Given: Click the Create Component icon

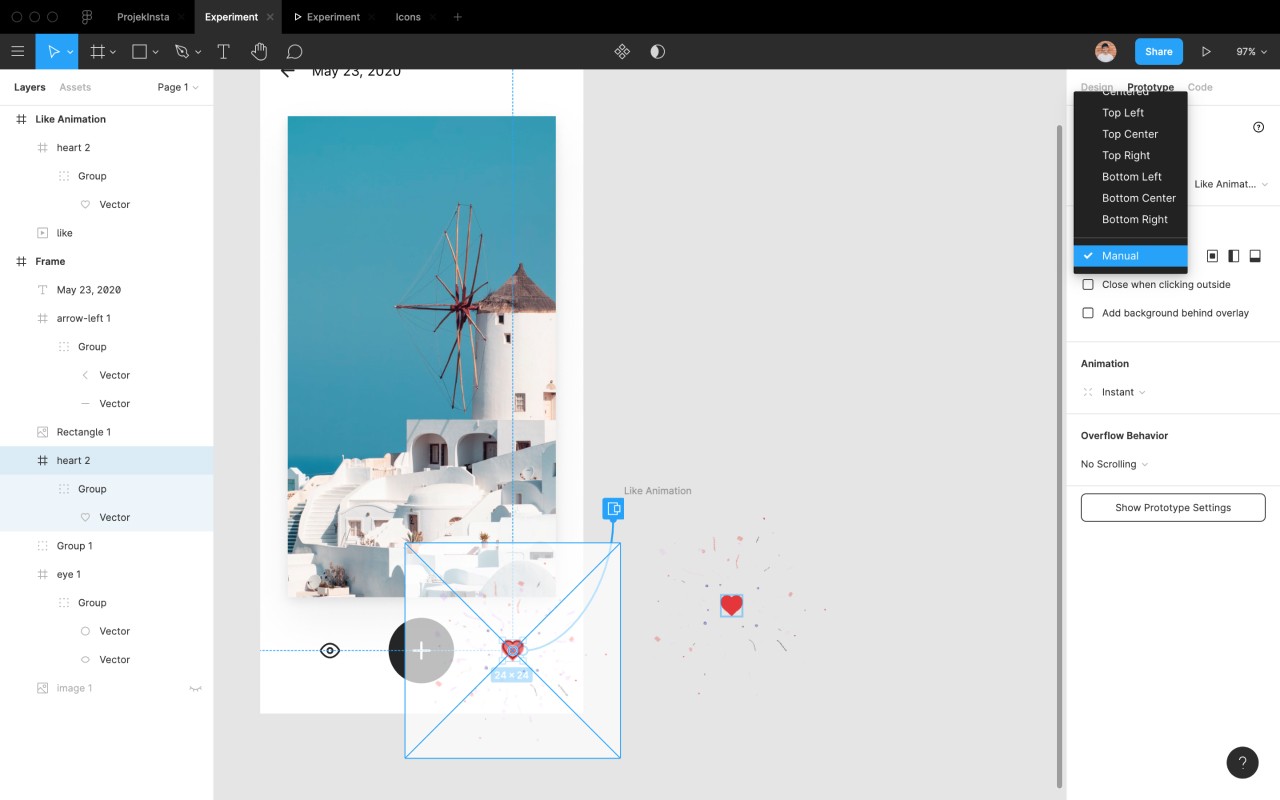Looking at the screenshot, I should 622,51.
